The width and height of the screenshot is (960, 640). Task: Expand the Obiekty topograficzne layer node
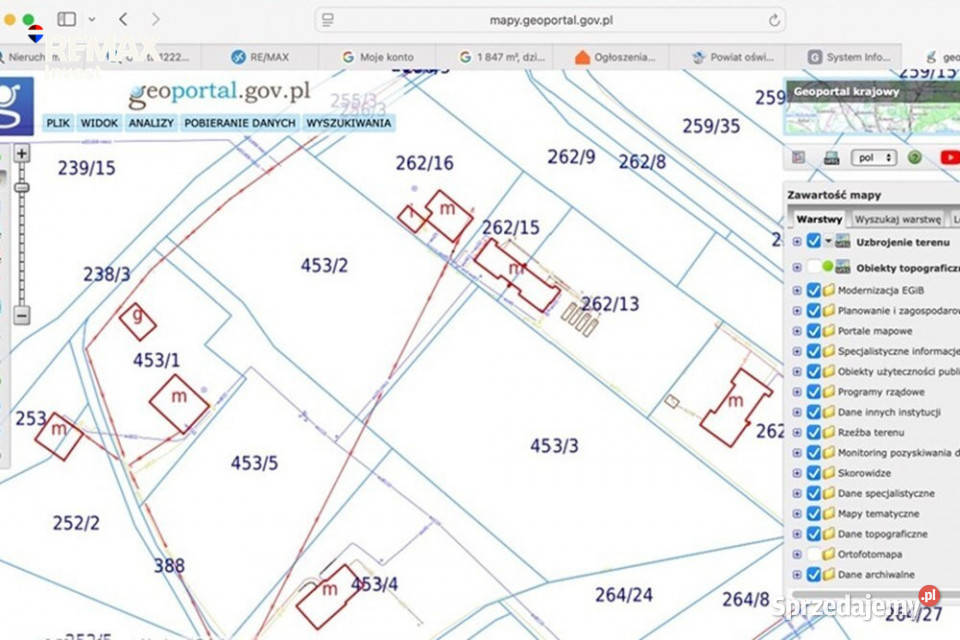(797, 268)
